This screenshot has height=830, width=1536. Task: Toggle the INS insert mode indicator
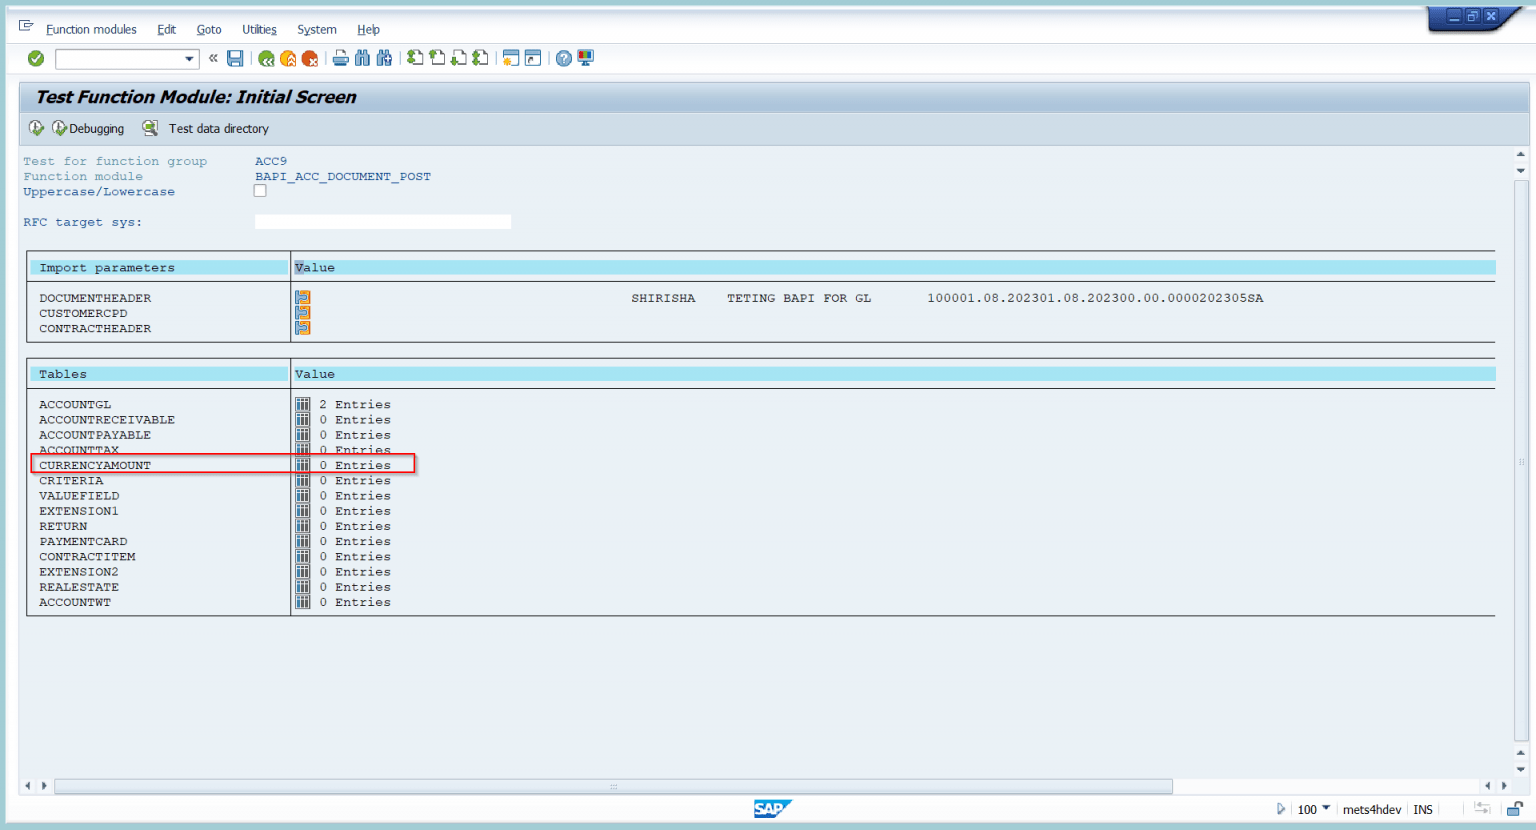coord(1423,810)
